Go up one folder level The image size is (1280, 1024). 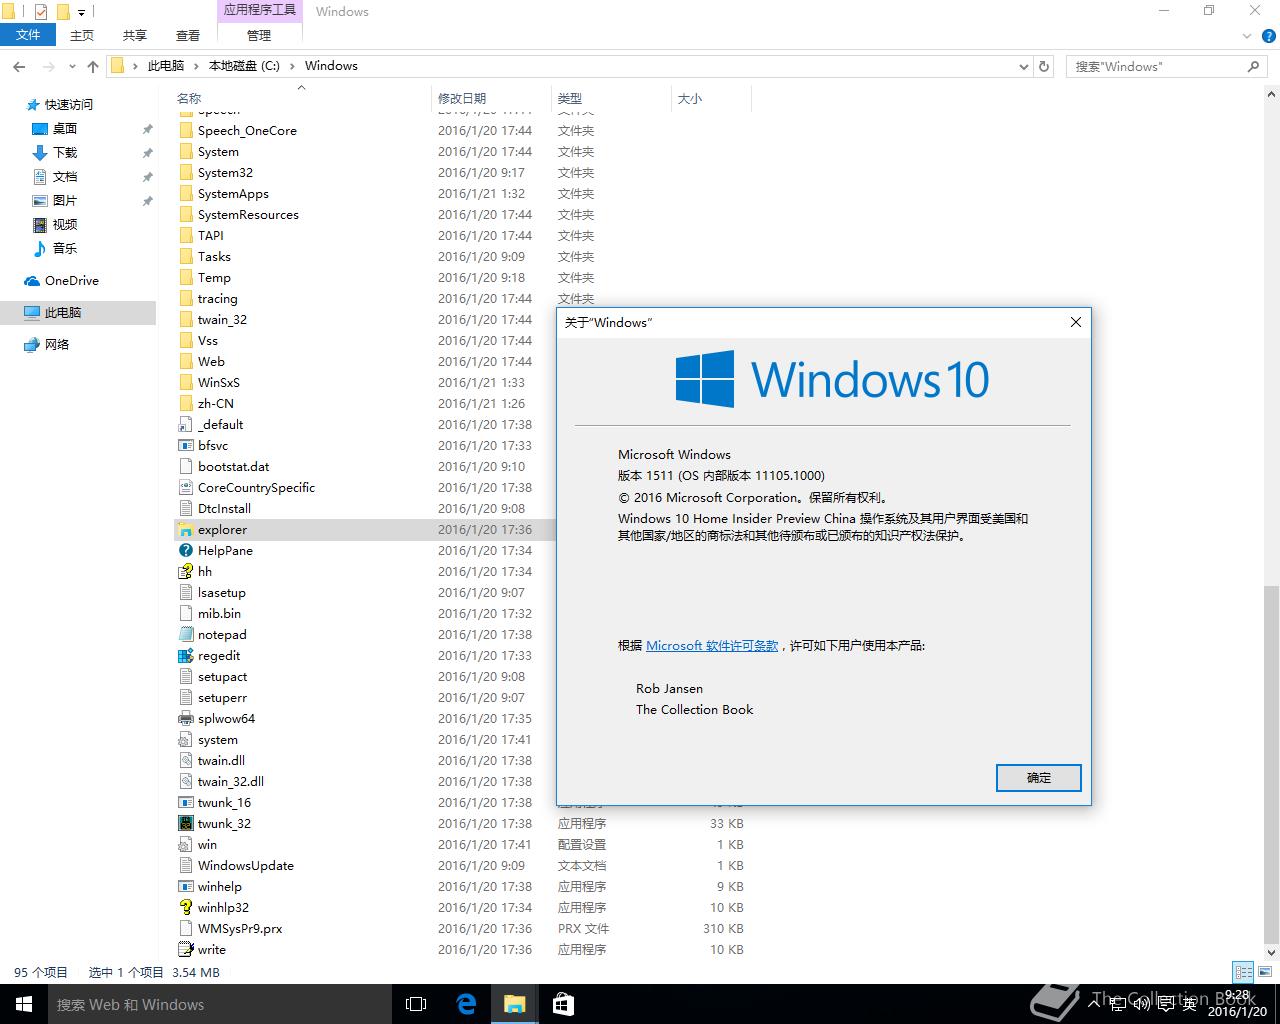coord(93,66)
